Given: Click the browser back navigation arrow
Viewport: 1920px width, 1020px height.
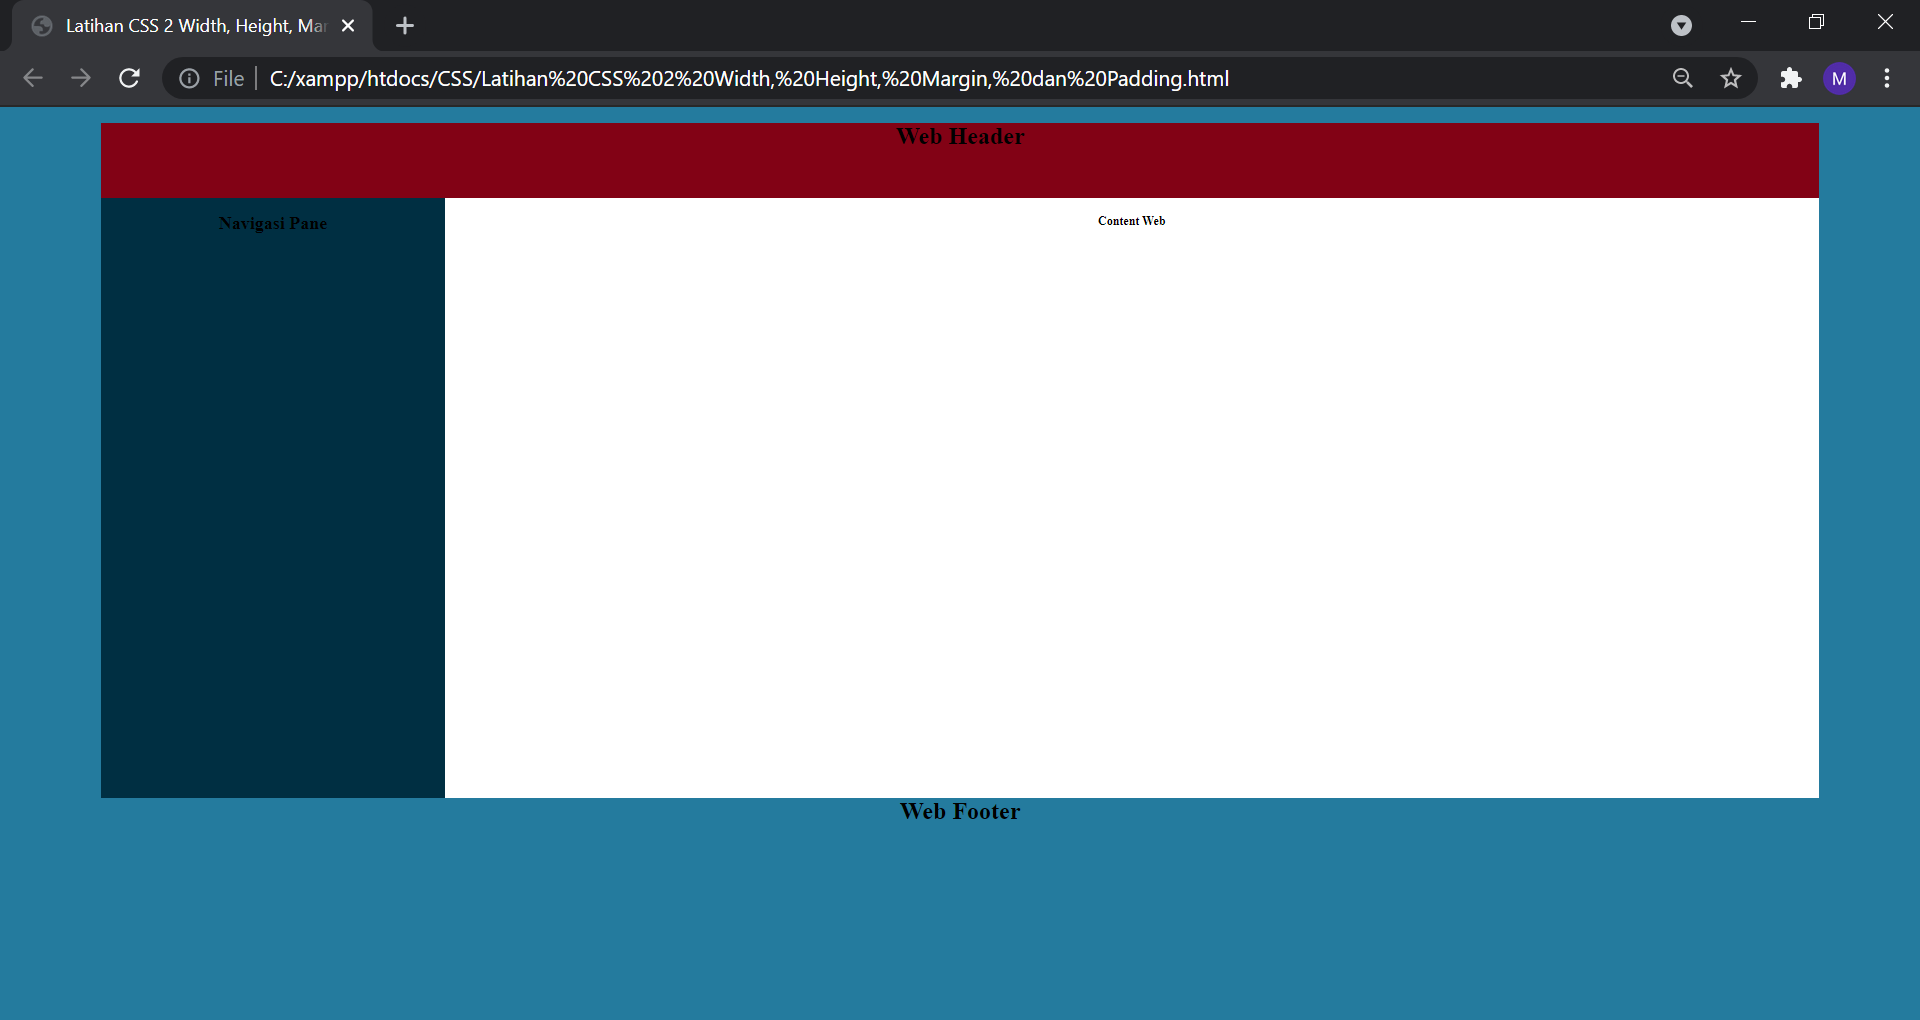Looking at the screenshot, I should coord(33,78).
